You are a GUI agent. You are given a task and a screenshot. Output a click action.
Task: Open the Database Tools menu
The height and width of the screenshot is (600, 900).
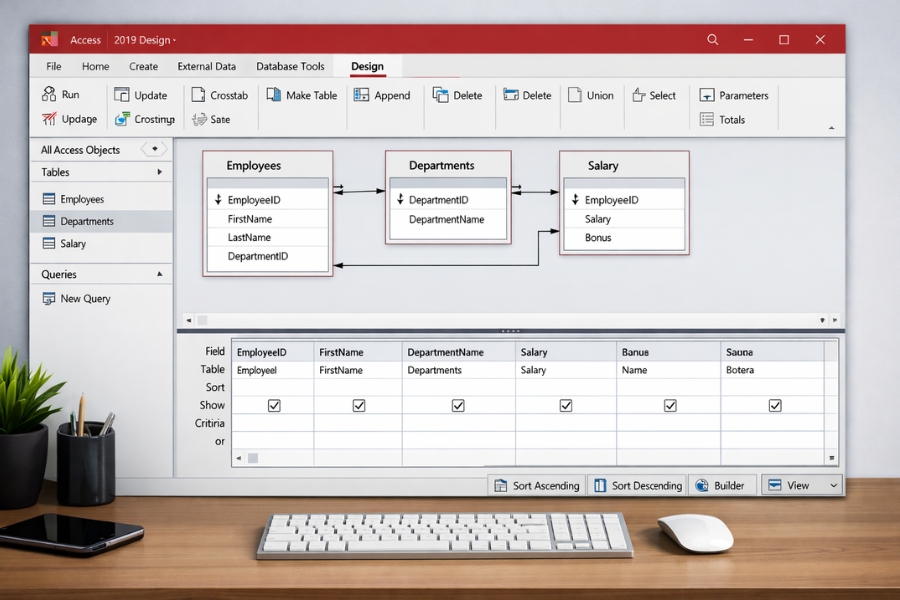coord(290,66)
